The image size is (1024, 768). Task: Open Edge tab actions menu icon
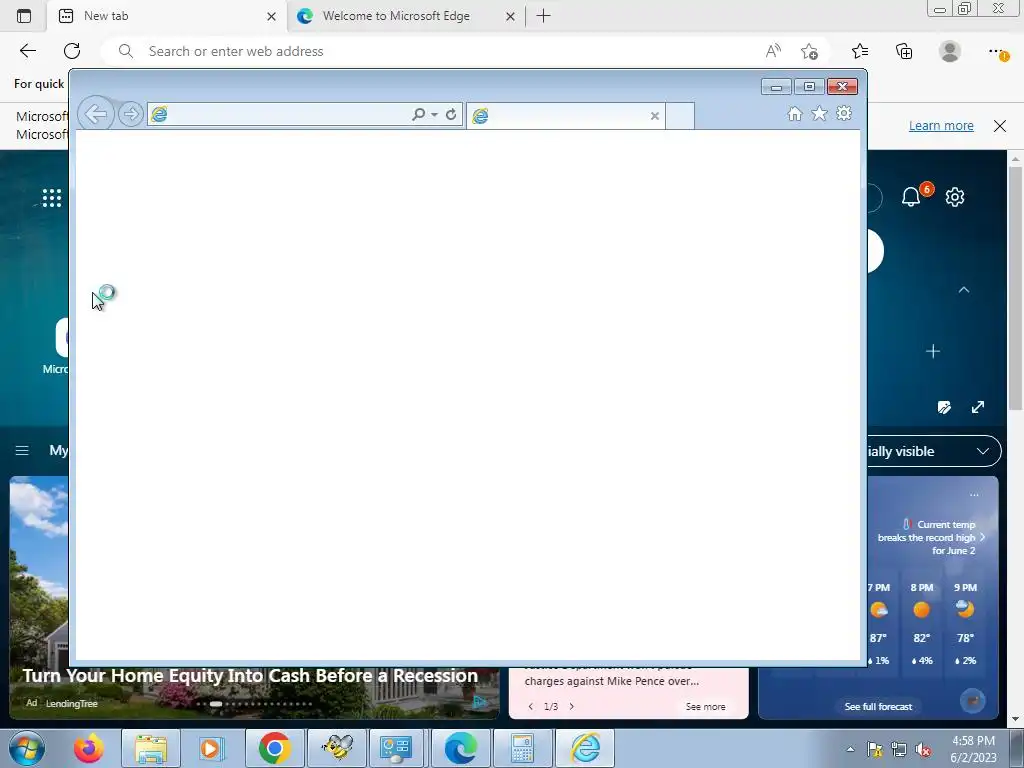pos(24,16)
